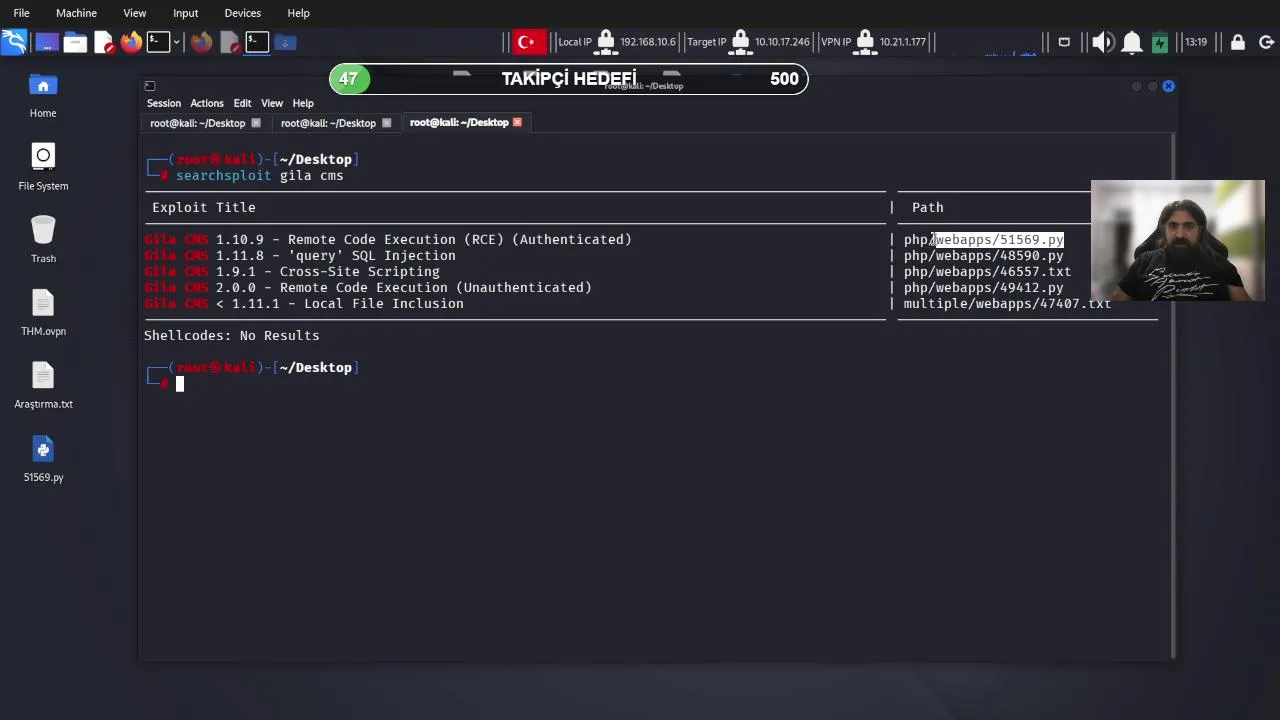Select the 51569.py desktop file
This screenshot has height=720, width=1280.
point(43,459)
